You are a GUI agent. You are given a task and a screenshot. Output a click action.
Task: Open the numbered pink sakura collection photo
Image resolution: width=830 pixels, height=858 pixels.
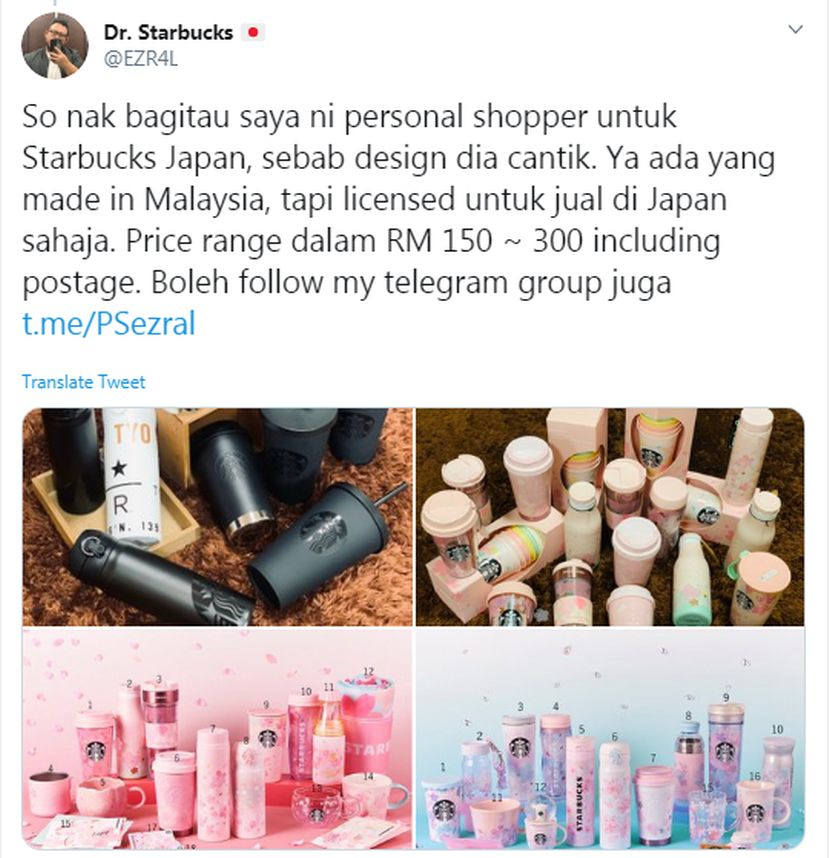218,738
